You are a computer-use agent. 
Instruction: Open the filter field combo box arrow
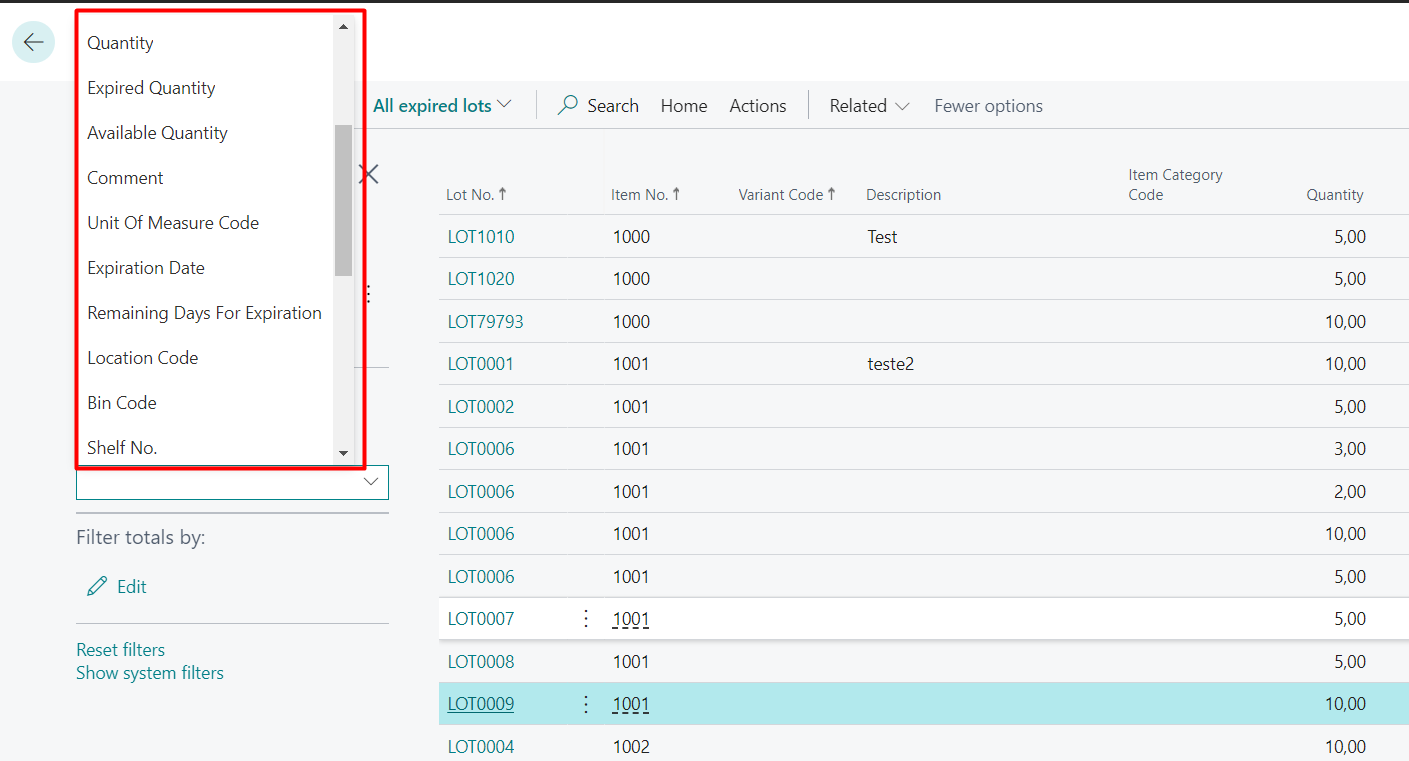pos(371,482)
